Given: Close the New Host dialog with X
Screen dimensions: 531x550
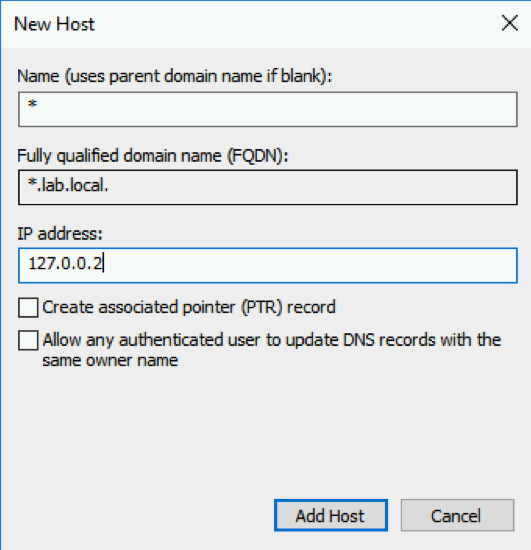Looking at the screenshot, I should (510, 24).
